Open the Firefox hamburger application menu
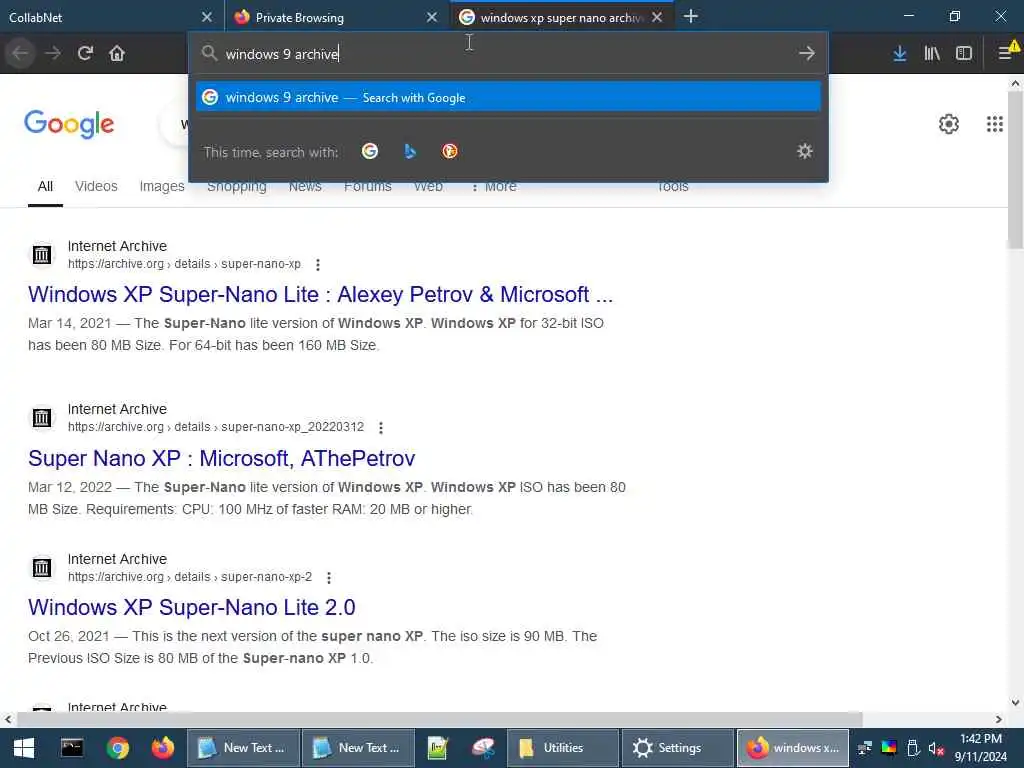 point(1006,53)
